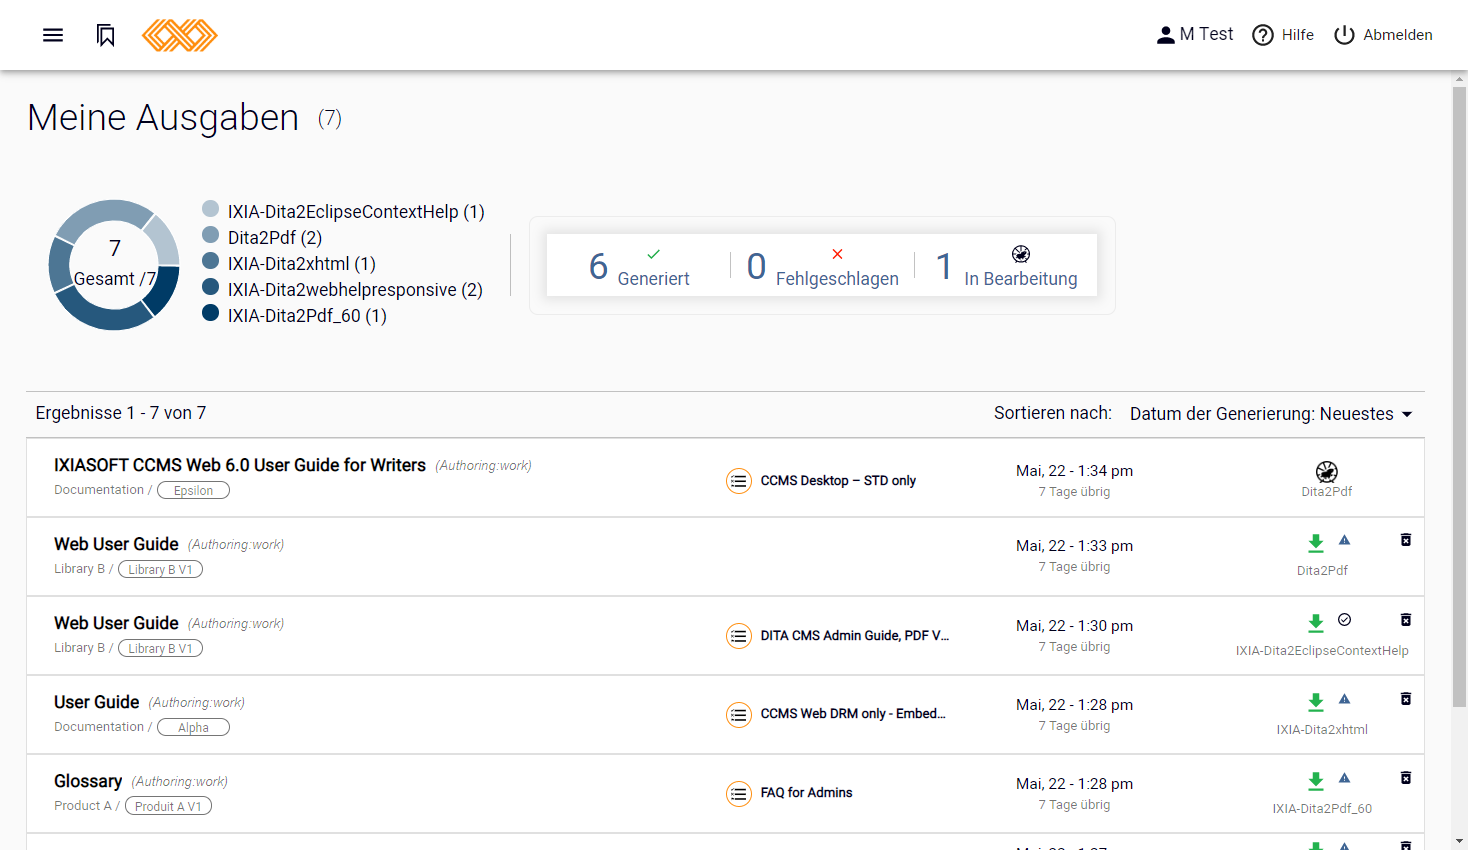
Task: Filter by Fehlgeschlagen status count
Action: click(823, 266)
